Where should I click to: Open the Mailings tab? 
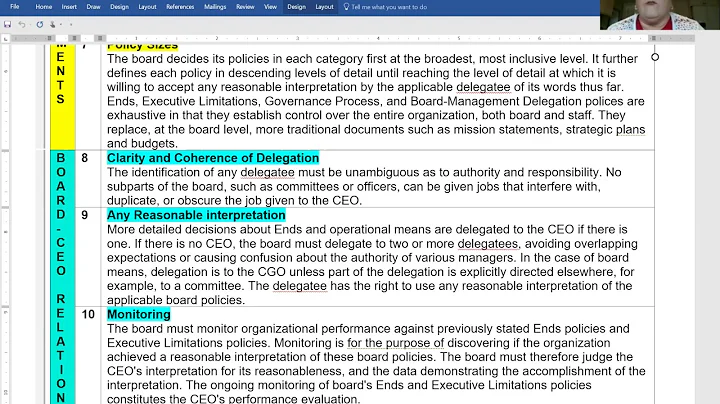tap(215, 7)
